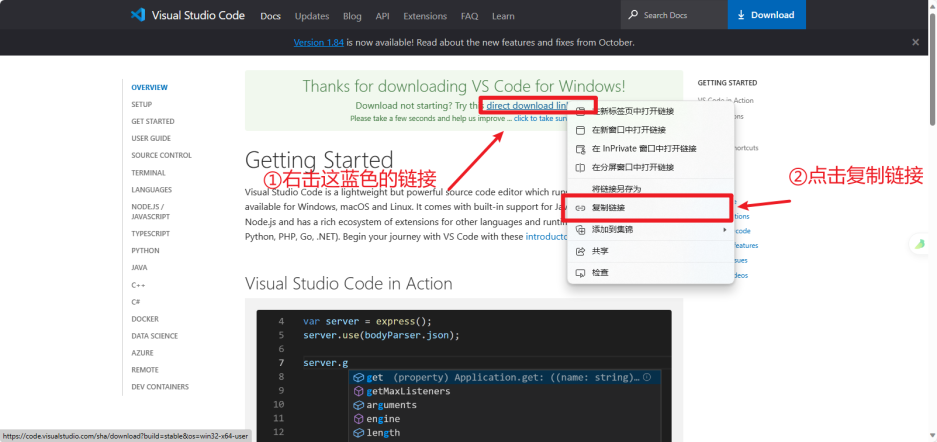The image size is (937, 442).
Task: Open DATA SCIENCE in the left sidebar
Action: pyautogui.click(x=155, y=336)
